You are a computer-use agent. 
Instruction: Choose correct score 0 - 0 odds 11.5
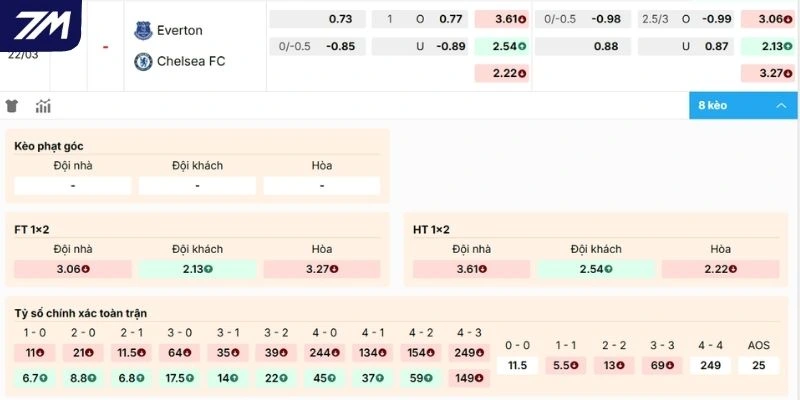[517, 365]
